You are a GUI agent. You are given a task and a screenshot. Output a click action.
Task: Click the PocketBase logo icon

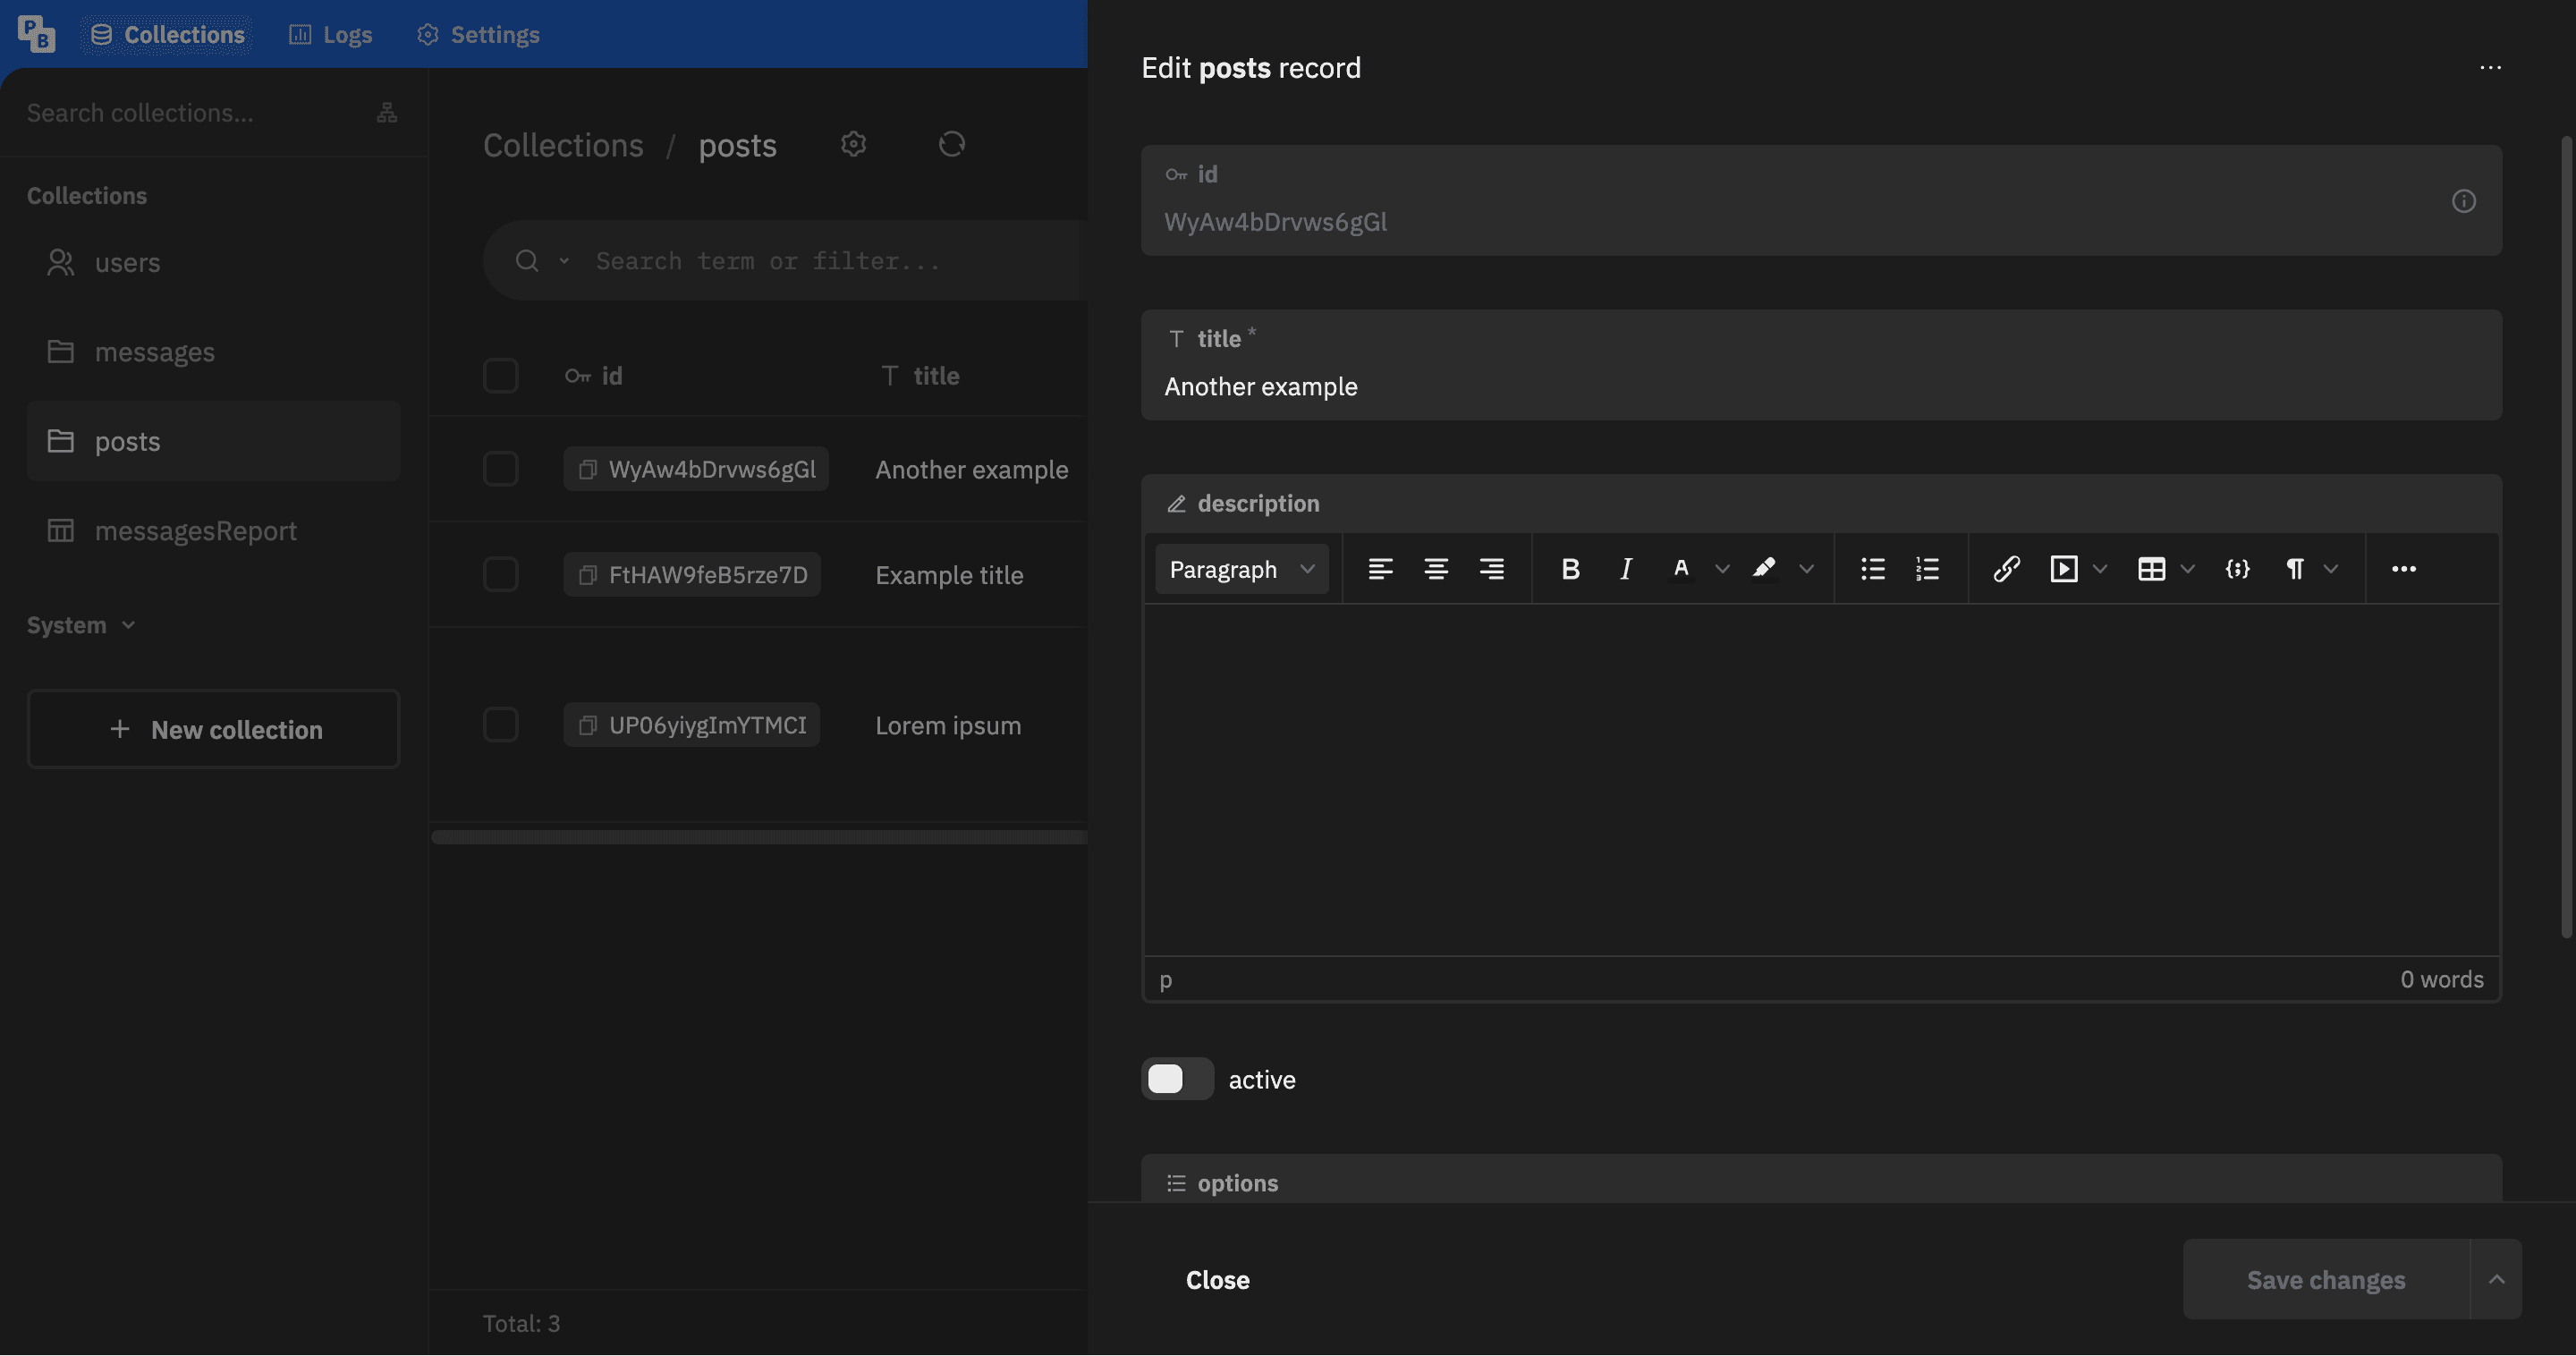[x=37, y=34]
